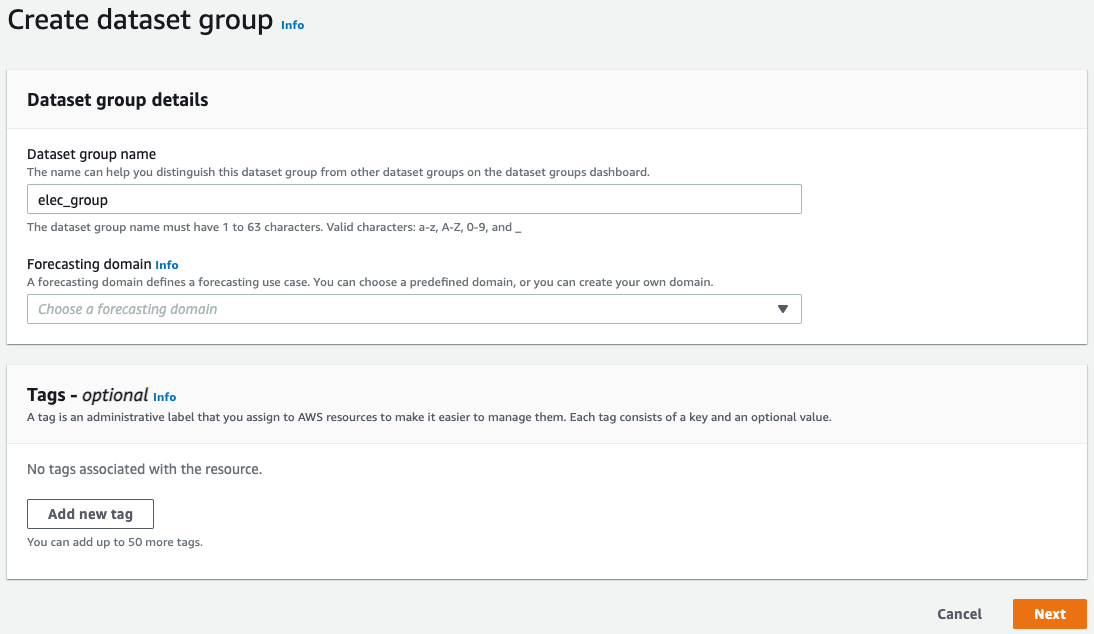Click the Forecasting domain label text

pos(89,265)
